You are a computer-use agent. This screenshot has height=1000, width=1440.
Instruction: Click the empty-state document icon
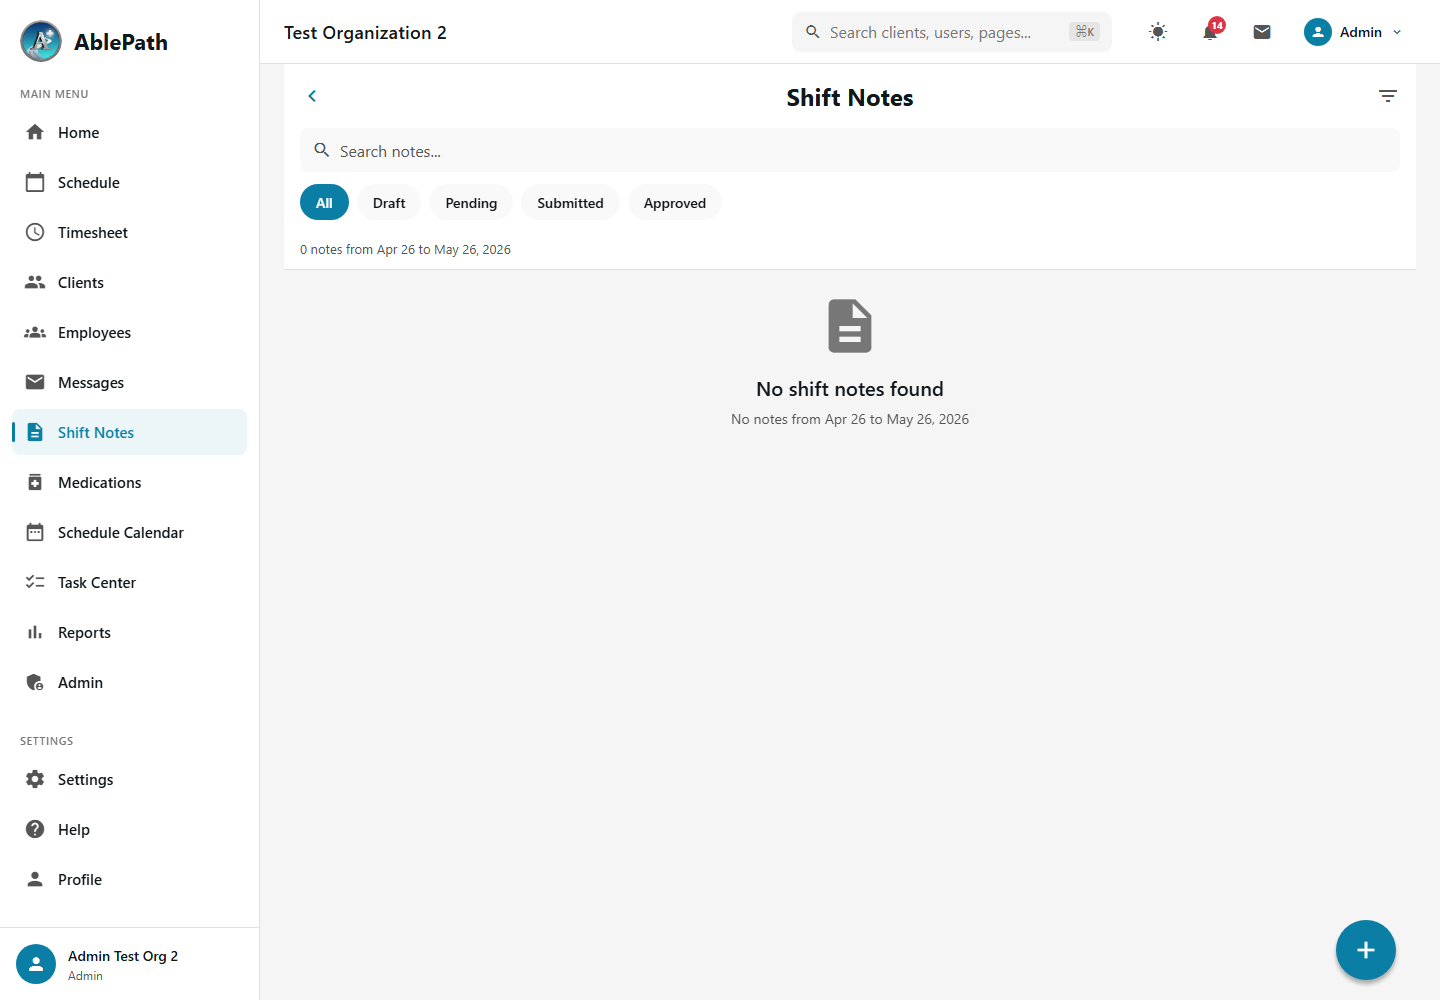[x=850, y=326]
